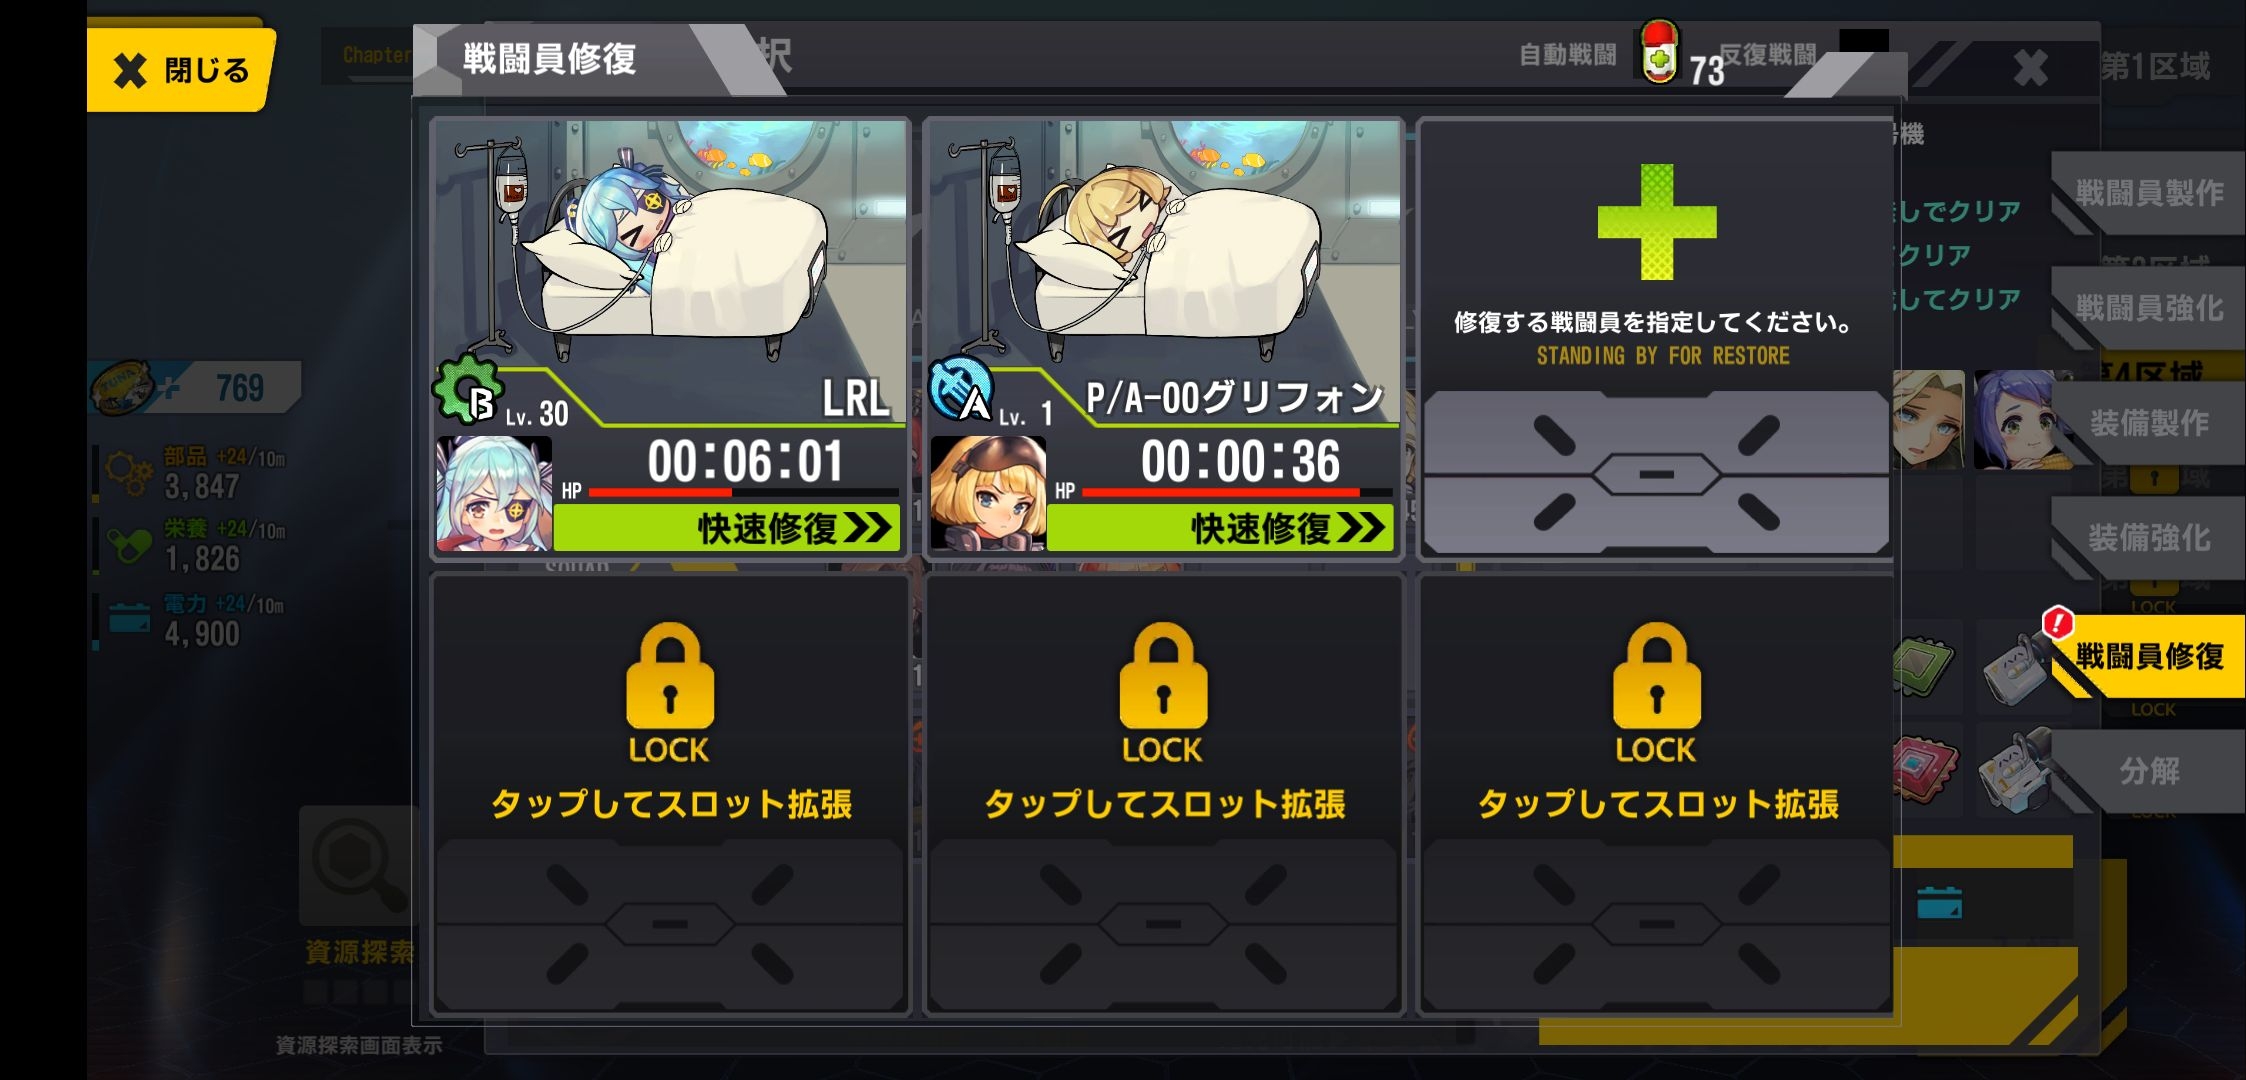Open the 分解 side tab
The height and width of the screenshot is (1080, 2246).
pyautogui.click(x=2148, y=771)
